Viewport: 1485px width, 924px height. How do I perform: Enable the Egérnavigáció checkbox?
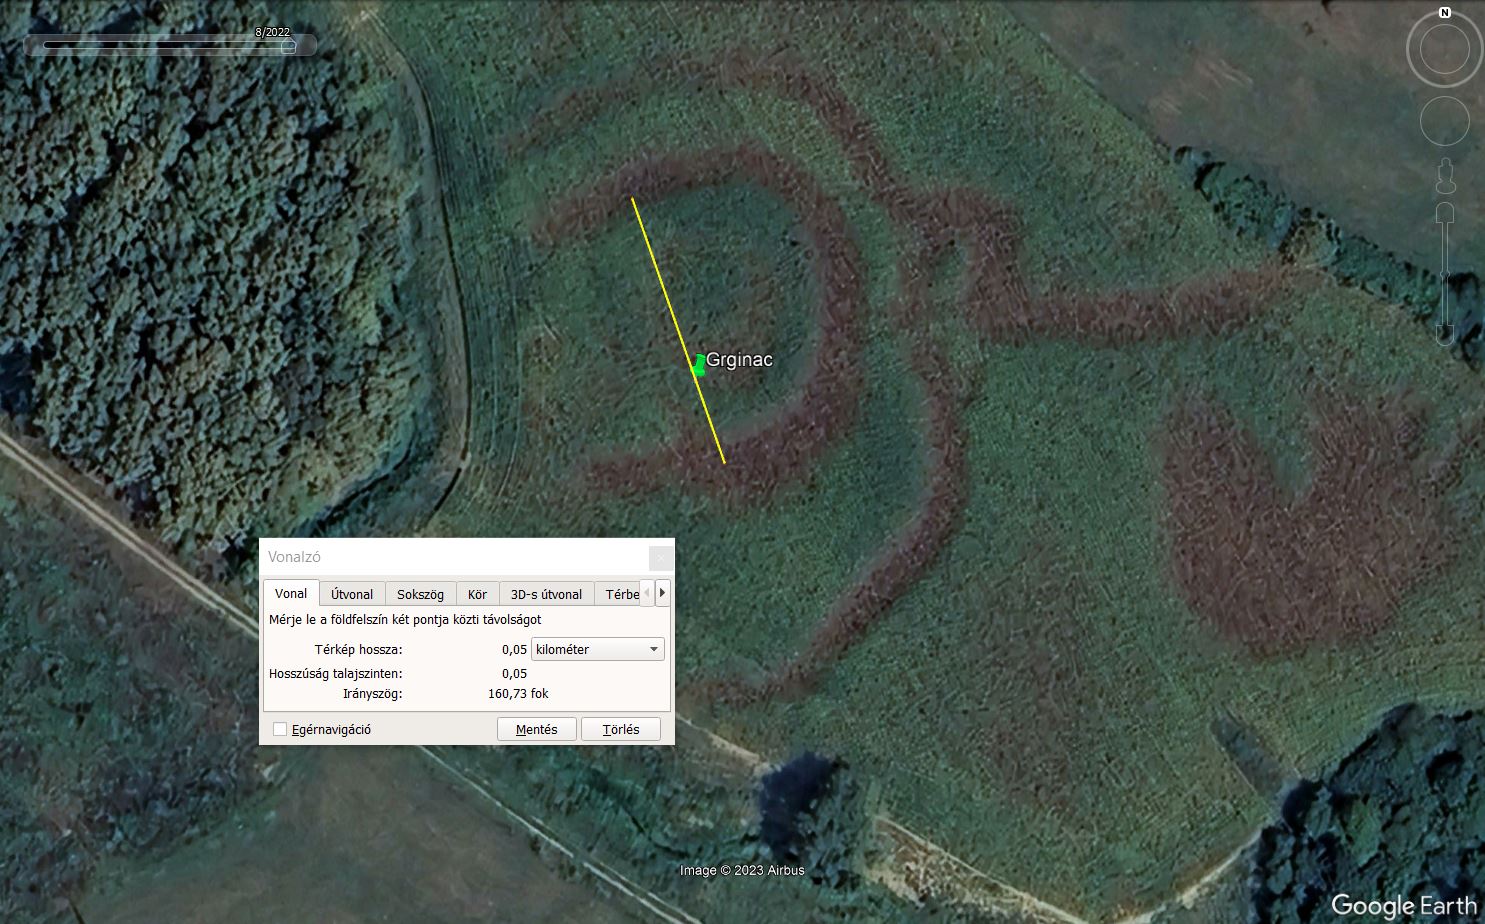[281, 729]
